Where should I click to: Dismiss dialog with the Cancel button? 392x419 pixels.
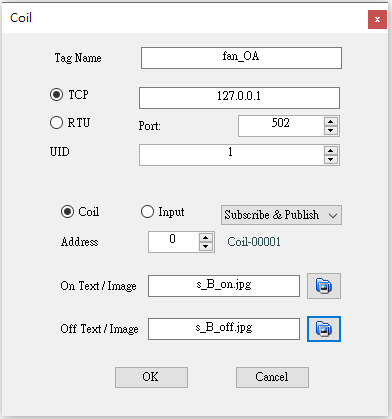click(x=272, y=377)
